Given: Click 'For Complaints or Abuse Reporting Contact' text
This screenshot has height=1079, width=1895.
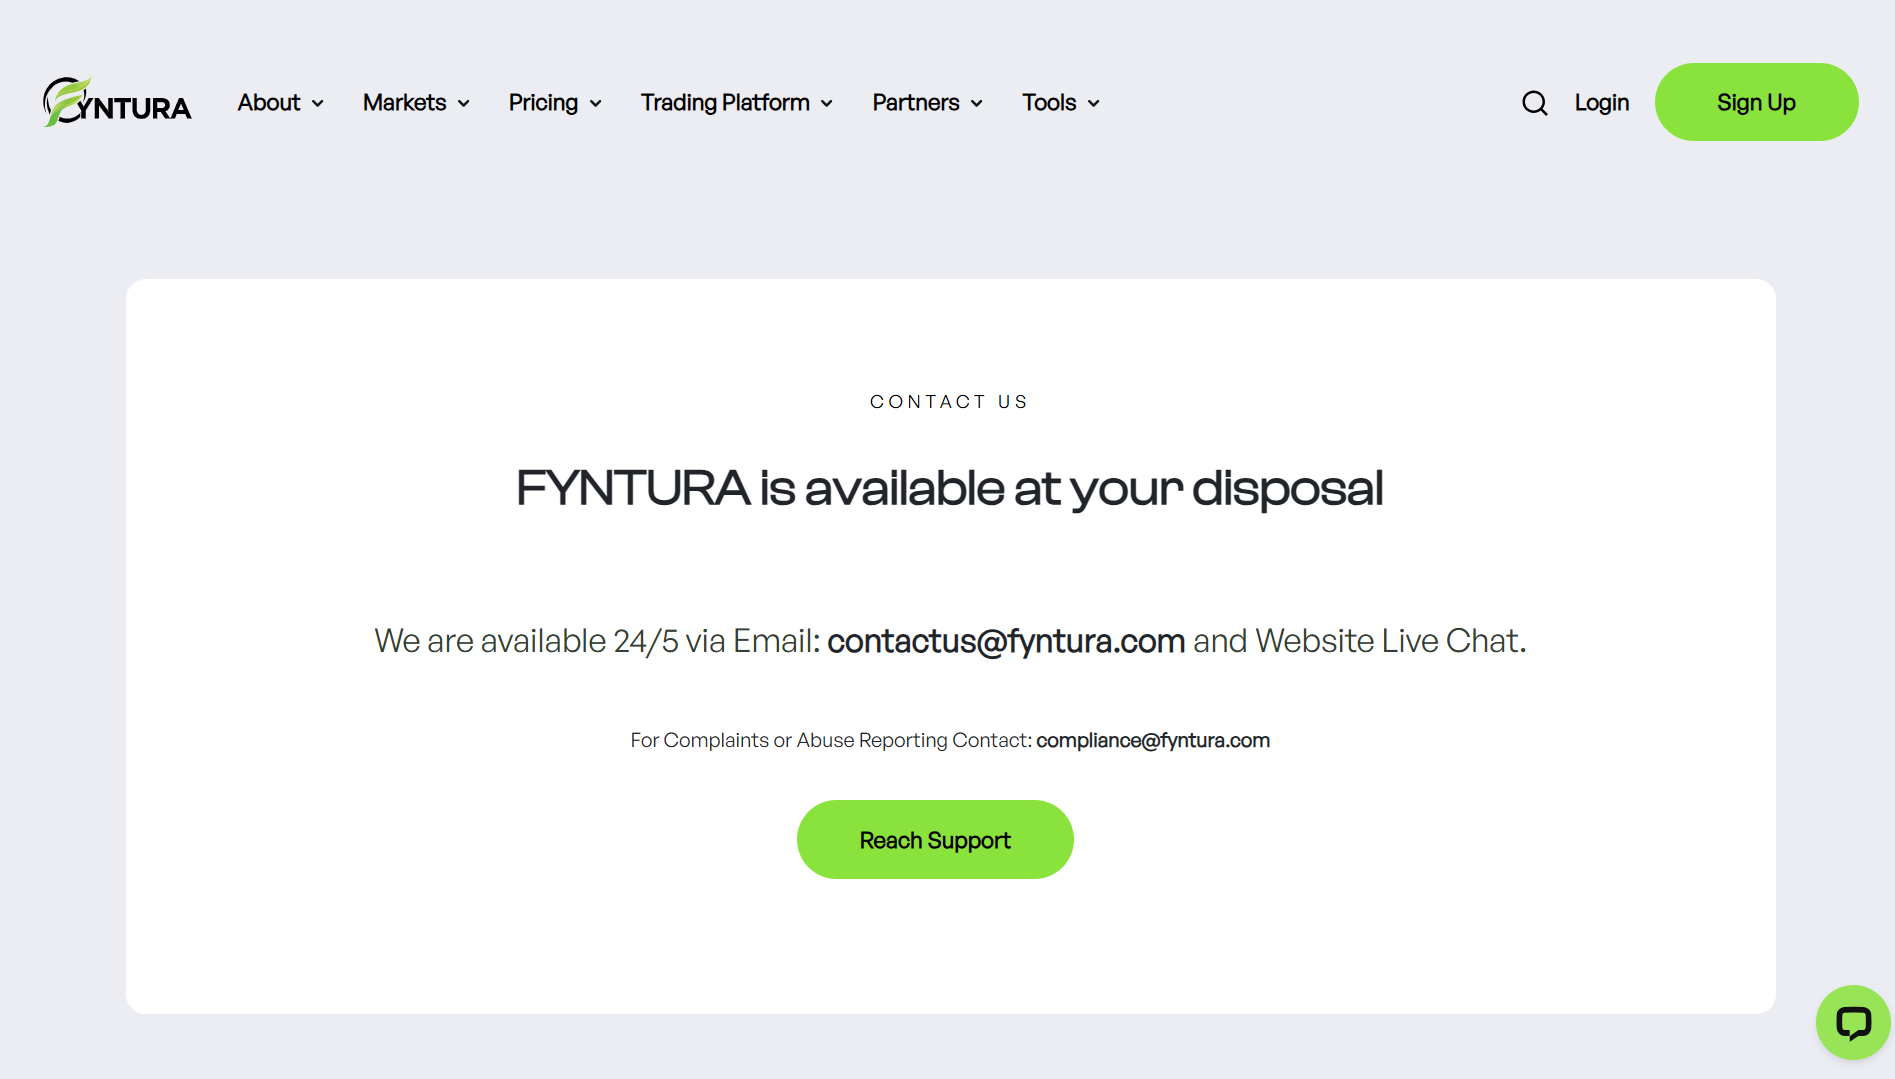Looking at the screenshot, I should pyautogui.click(x=831, y=740).
